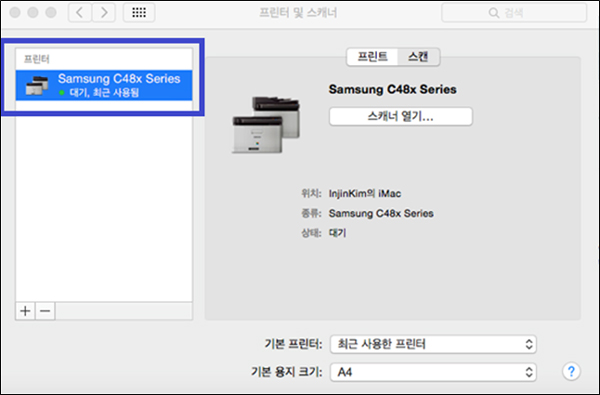Click the 검색 search field

point(514,13)
